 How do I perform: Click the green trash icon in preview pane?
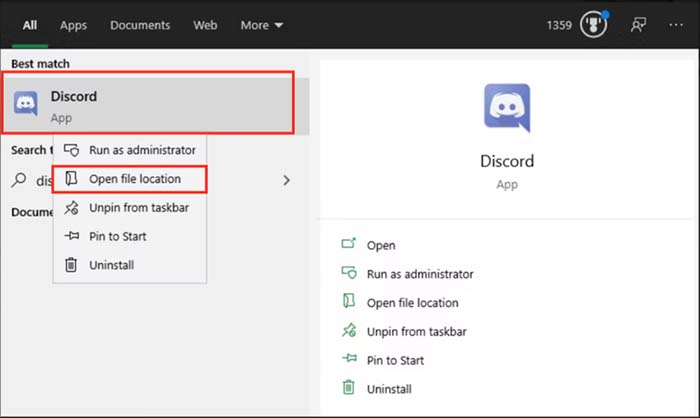[349, 387]
